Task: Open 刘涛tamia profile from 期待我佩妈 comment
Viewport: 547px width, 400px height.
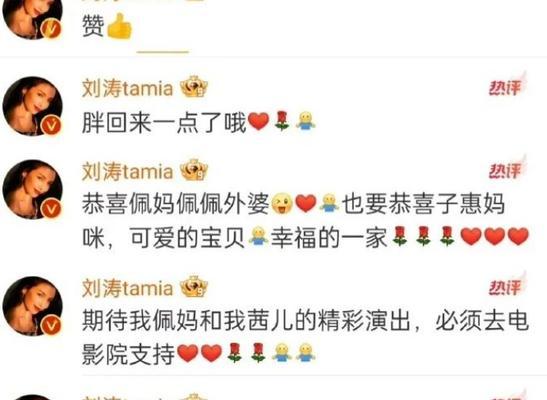Action: [x=127, y=288]
